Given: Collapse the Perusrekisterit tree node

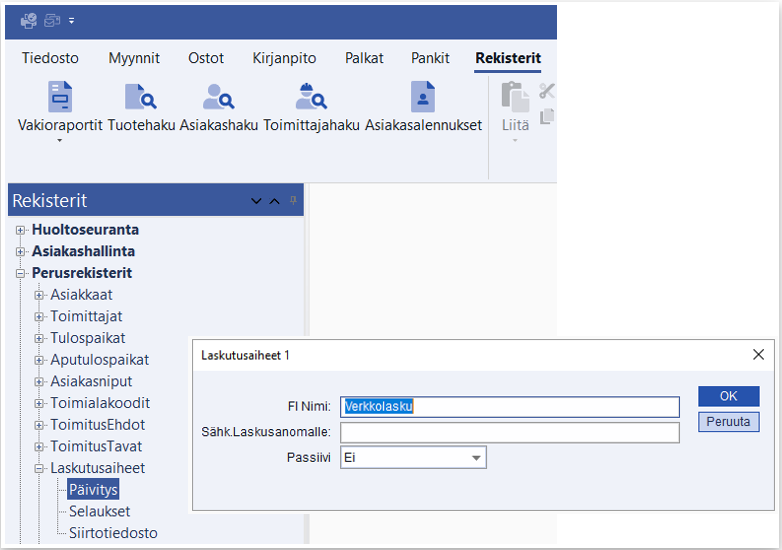Looking at the screenshot, I should 20,273.
